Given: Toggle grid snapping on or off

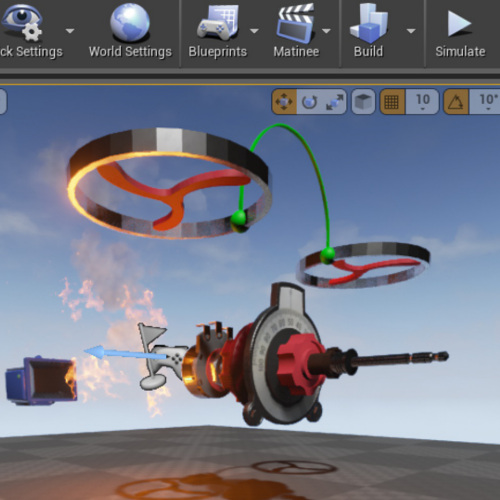Looking at the screenshot, I should tap(392, 102).
